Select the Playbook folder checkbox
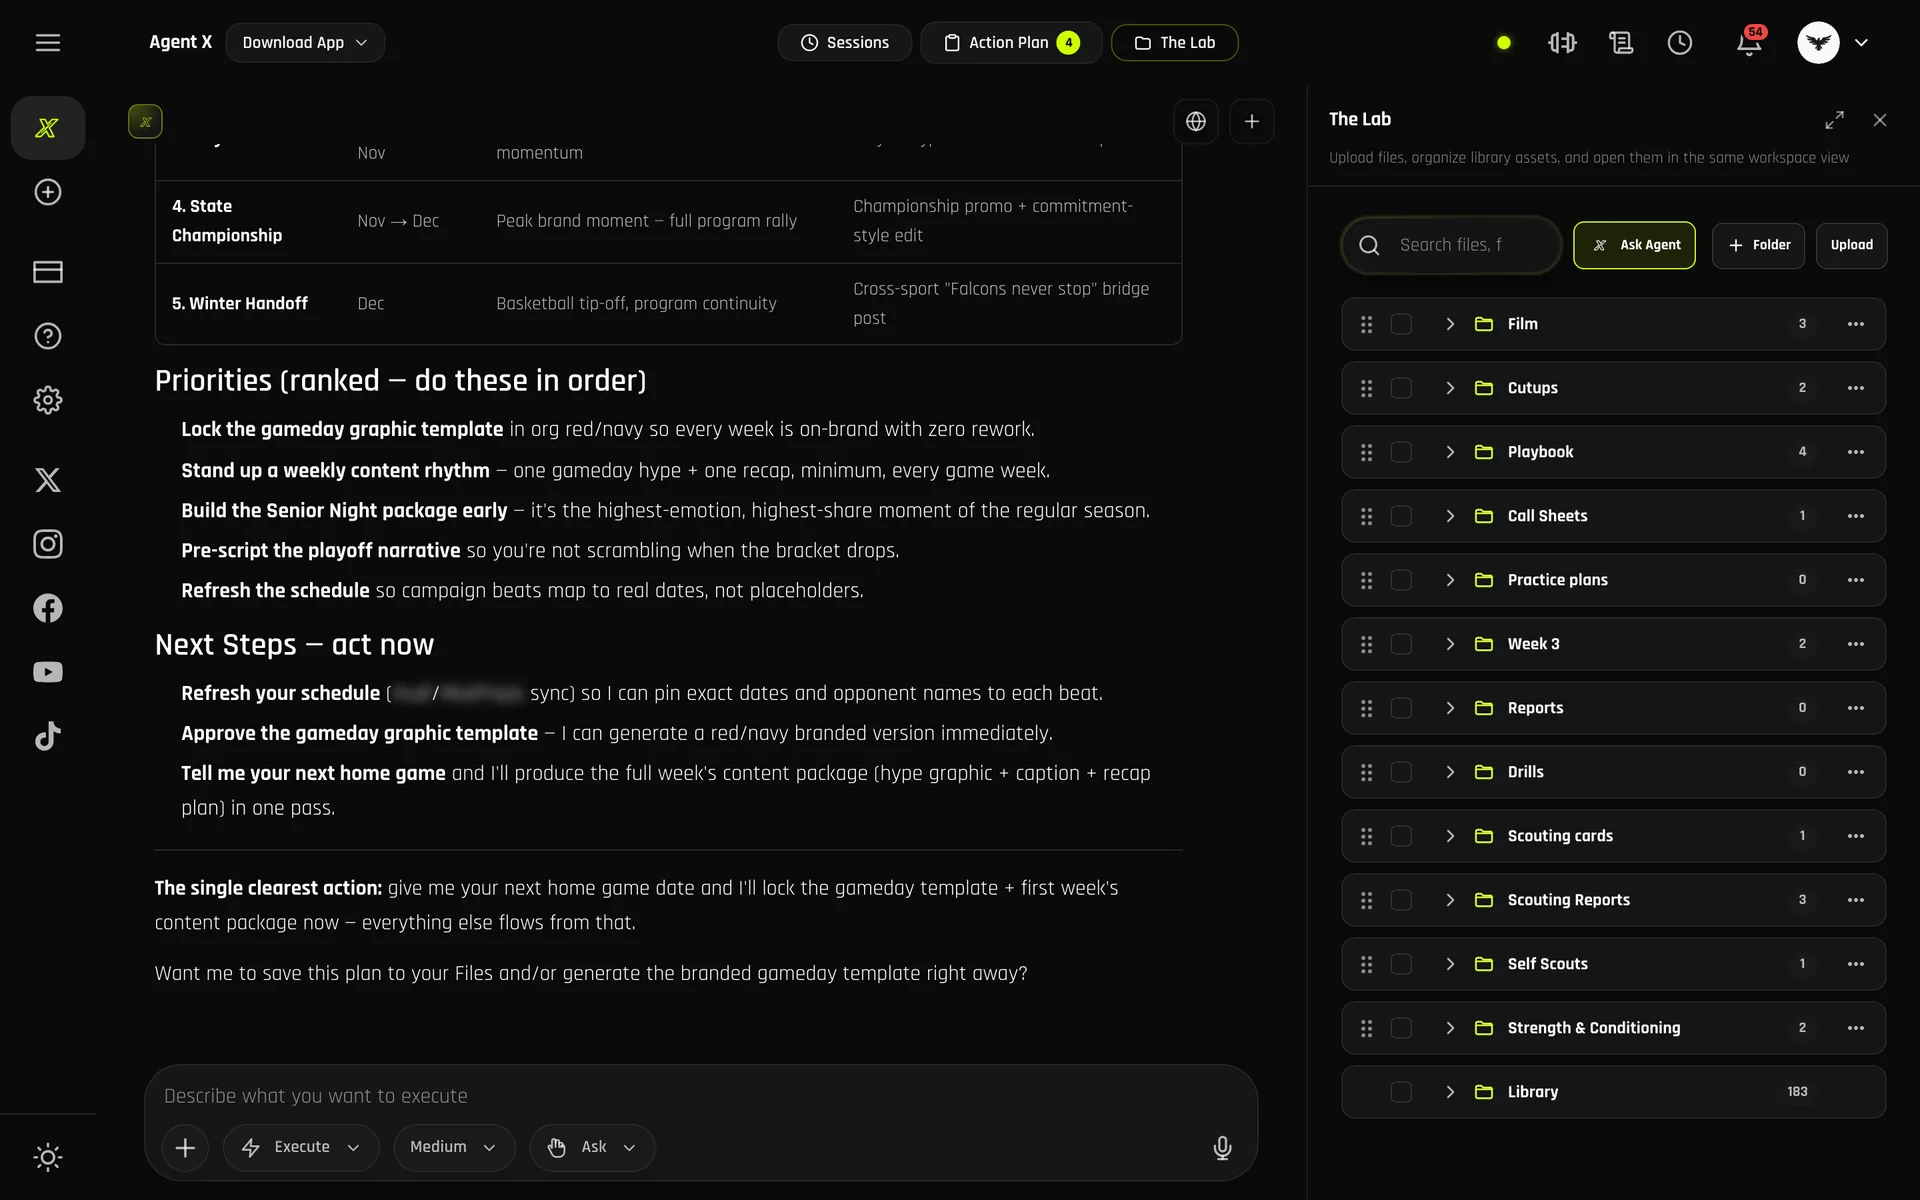 coord(1401,452)
